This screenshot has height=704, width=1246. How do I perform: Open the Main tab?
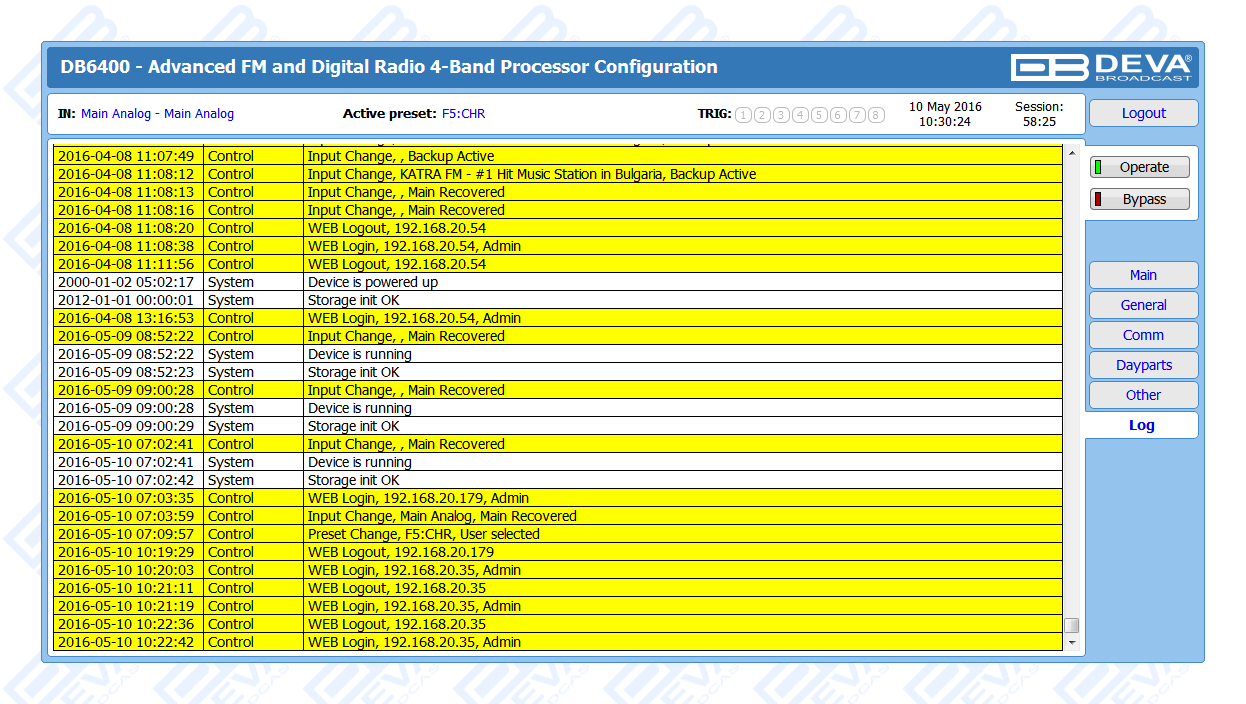[1143, 275]
